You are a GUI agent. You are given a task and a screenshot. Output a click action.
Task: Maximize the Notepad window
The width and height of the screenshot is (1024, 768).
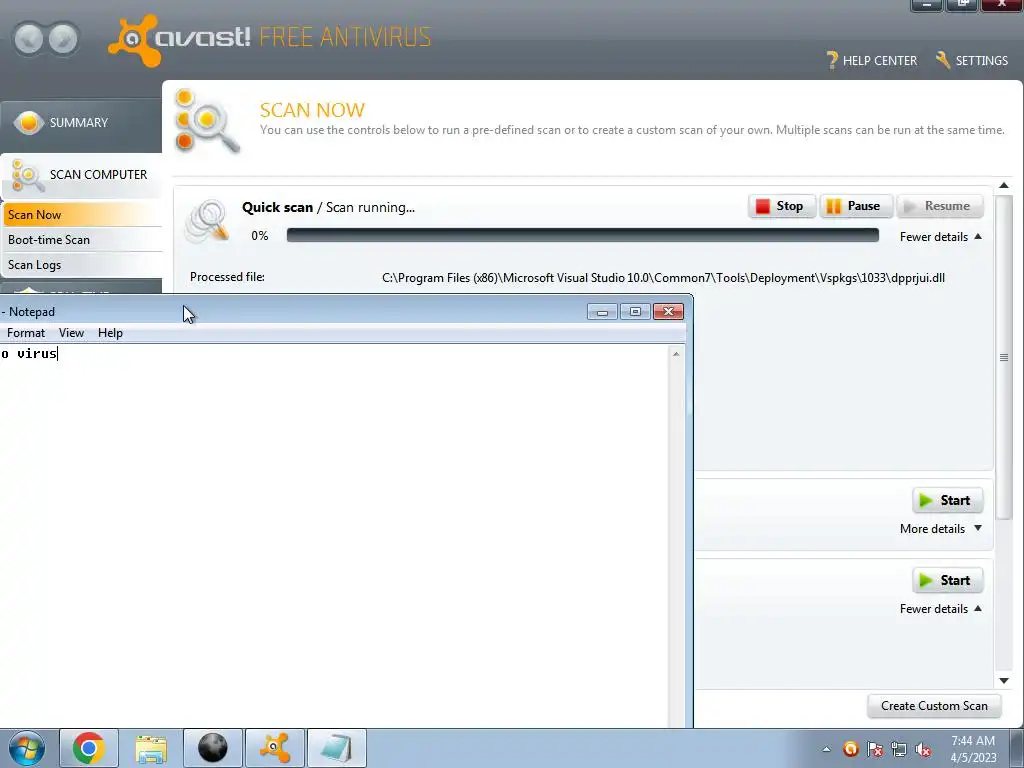click(635, 312)
